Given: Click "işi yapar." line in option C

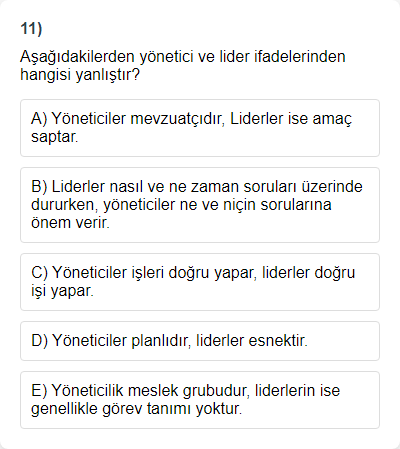Looking at the screenshot, I should click(62, 291).
